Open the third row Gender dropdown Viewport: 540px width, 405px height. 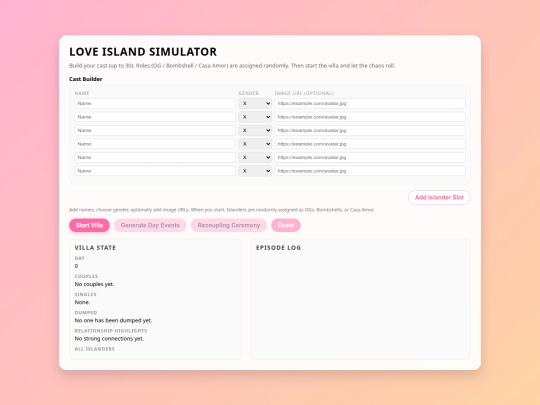coord(255,130)
